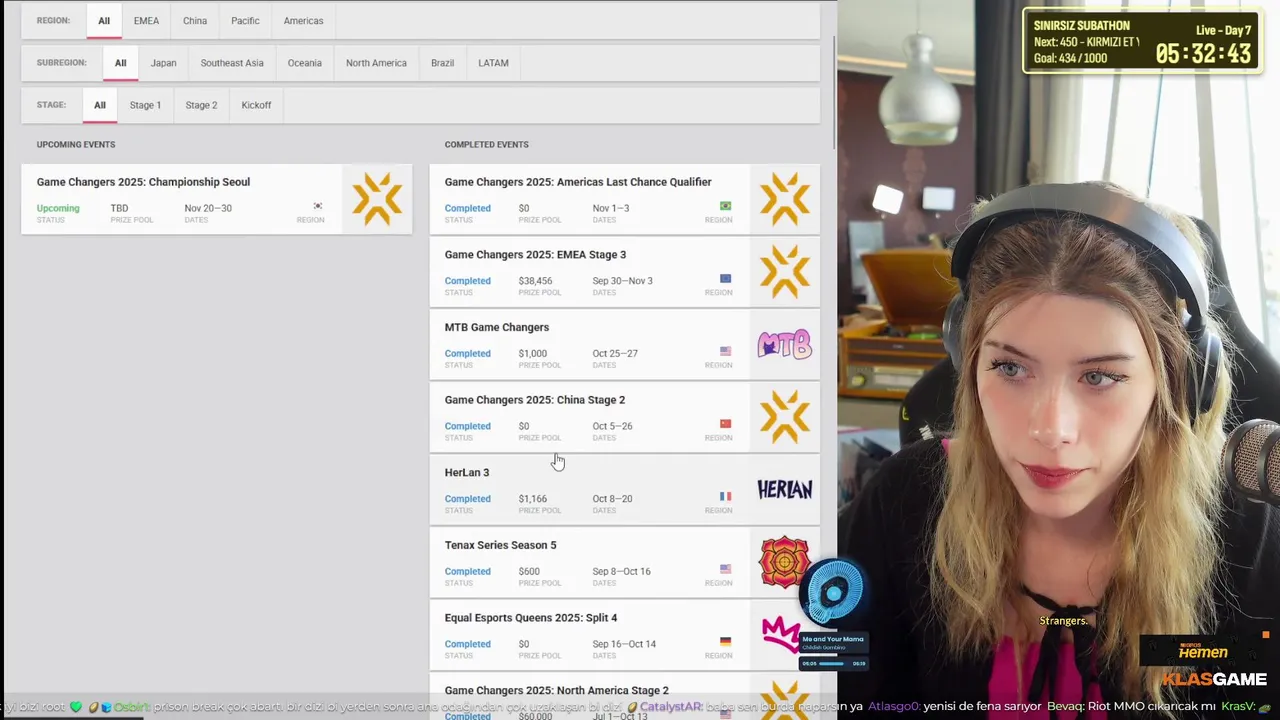Open Game Changers 2025: Championship Seoul event

[x=216, y=199]
